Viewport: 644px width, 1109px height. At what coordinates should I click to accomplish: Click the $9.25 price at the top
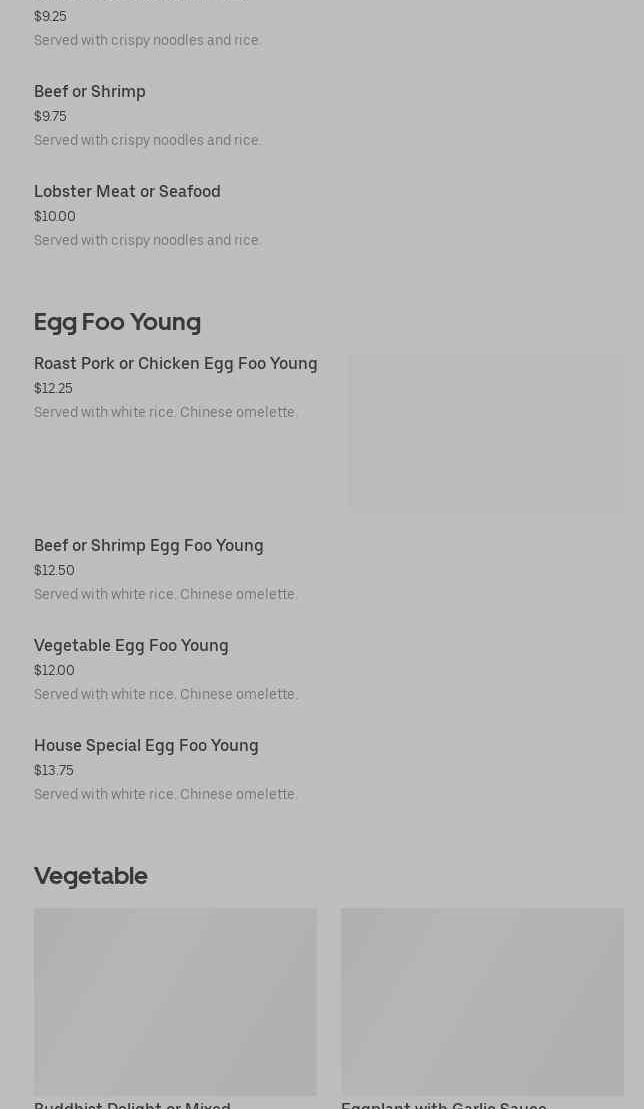click(x=50, y=17)
